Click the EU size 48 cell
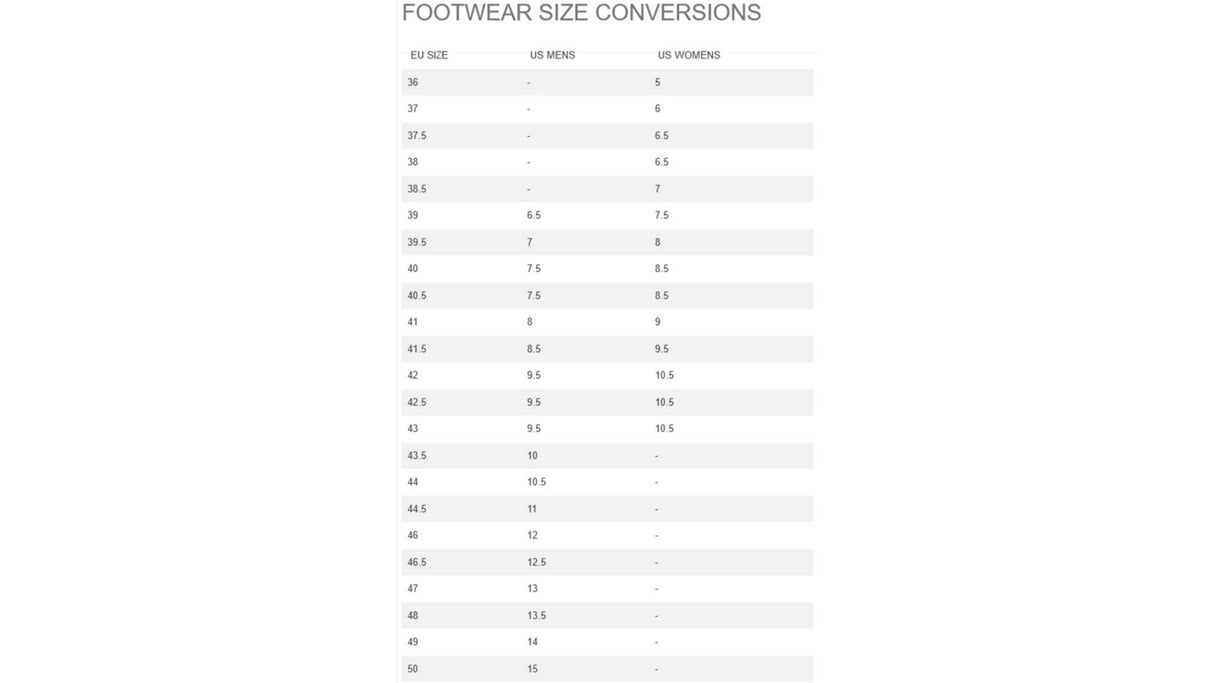The image size is (1214, 683). pyautogui.click(x=413, y=616)
